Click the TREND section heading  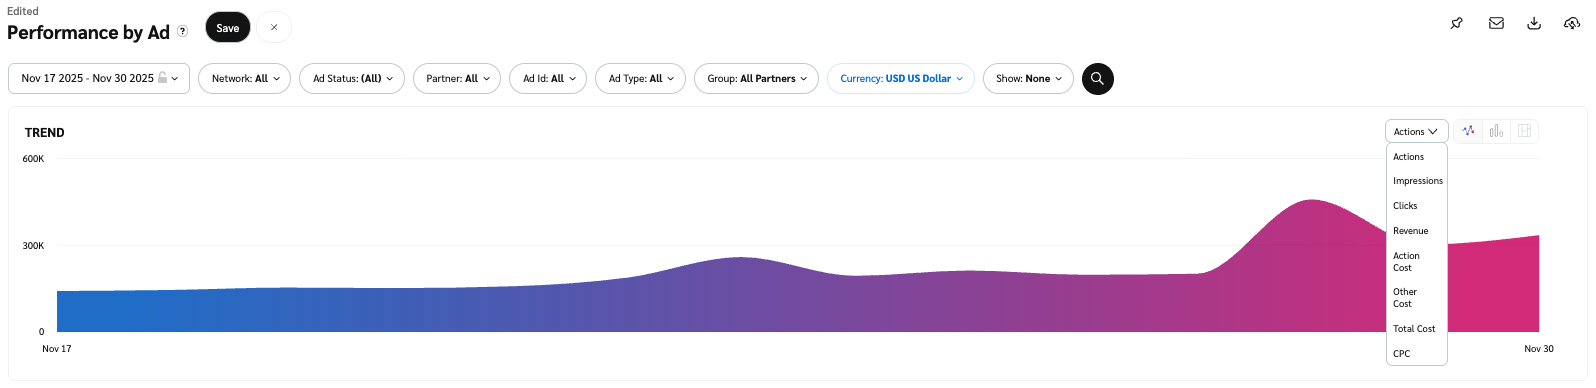[45, 132]
